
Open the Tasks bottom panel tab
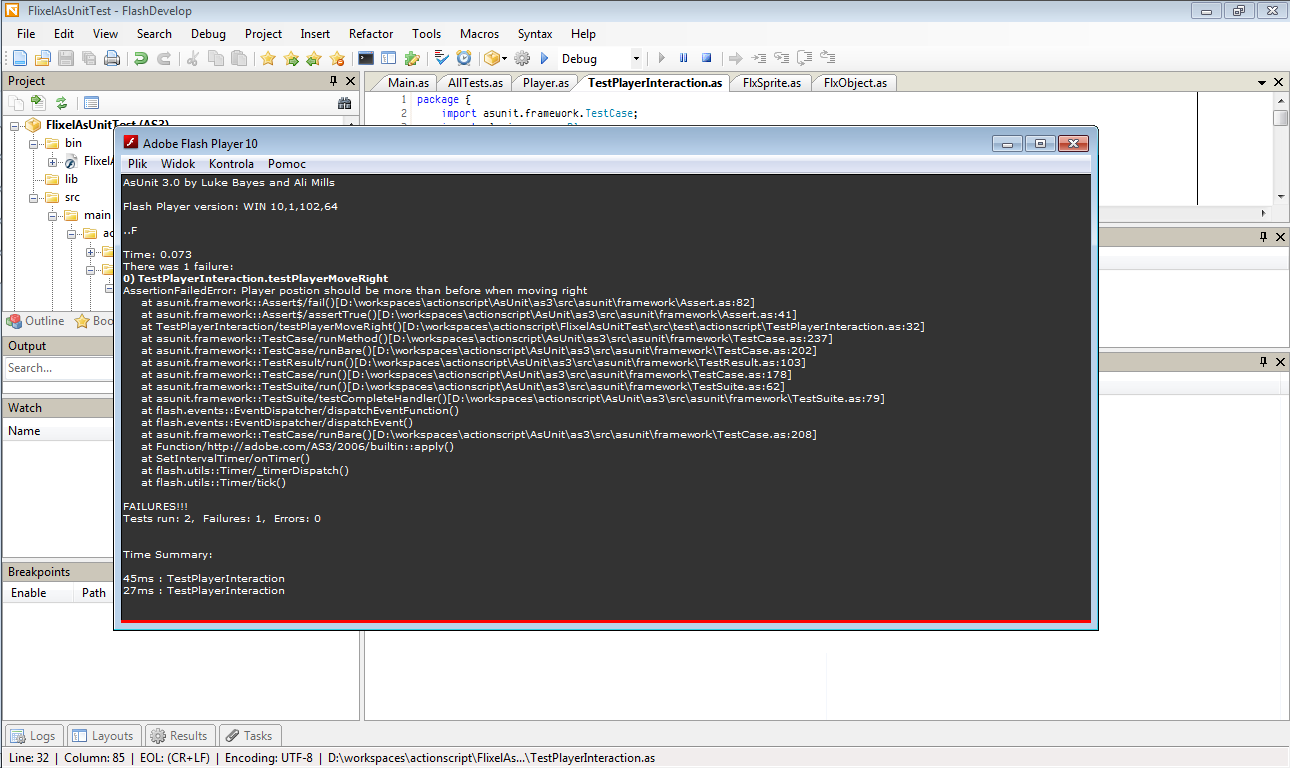[x=250, y=735]
